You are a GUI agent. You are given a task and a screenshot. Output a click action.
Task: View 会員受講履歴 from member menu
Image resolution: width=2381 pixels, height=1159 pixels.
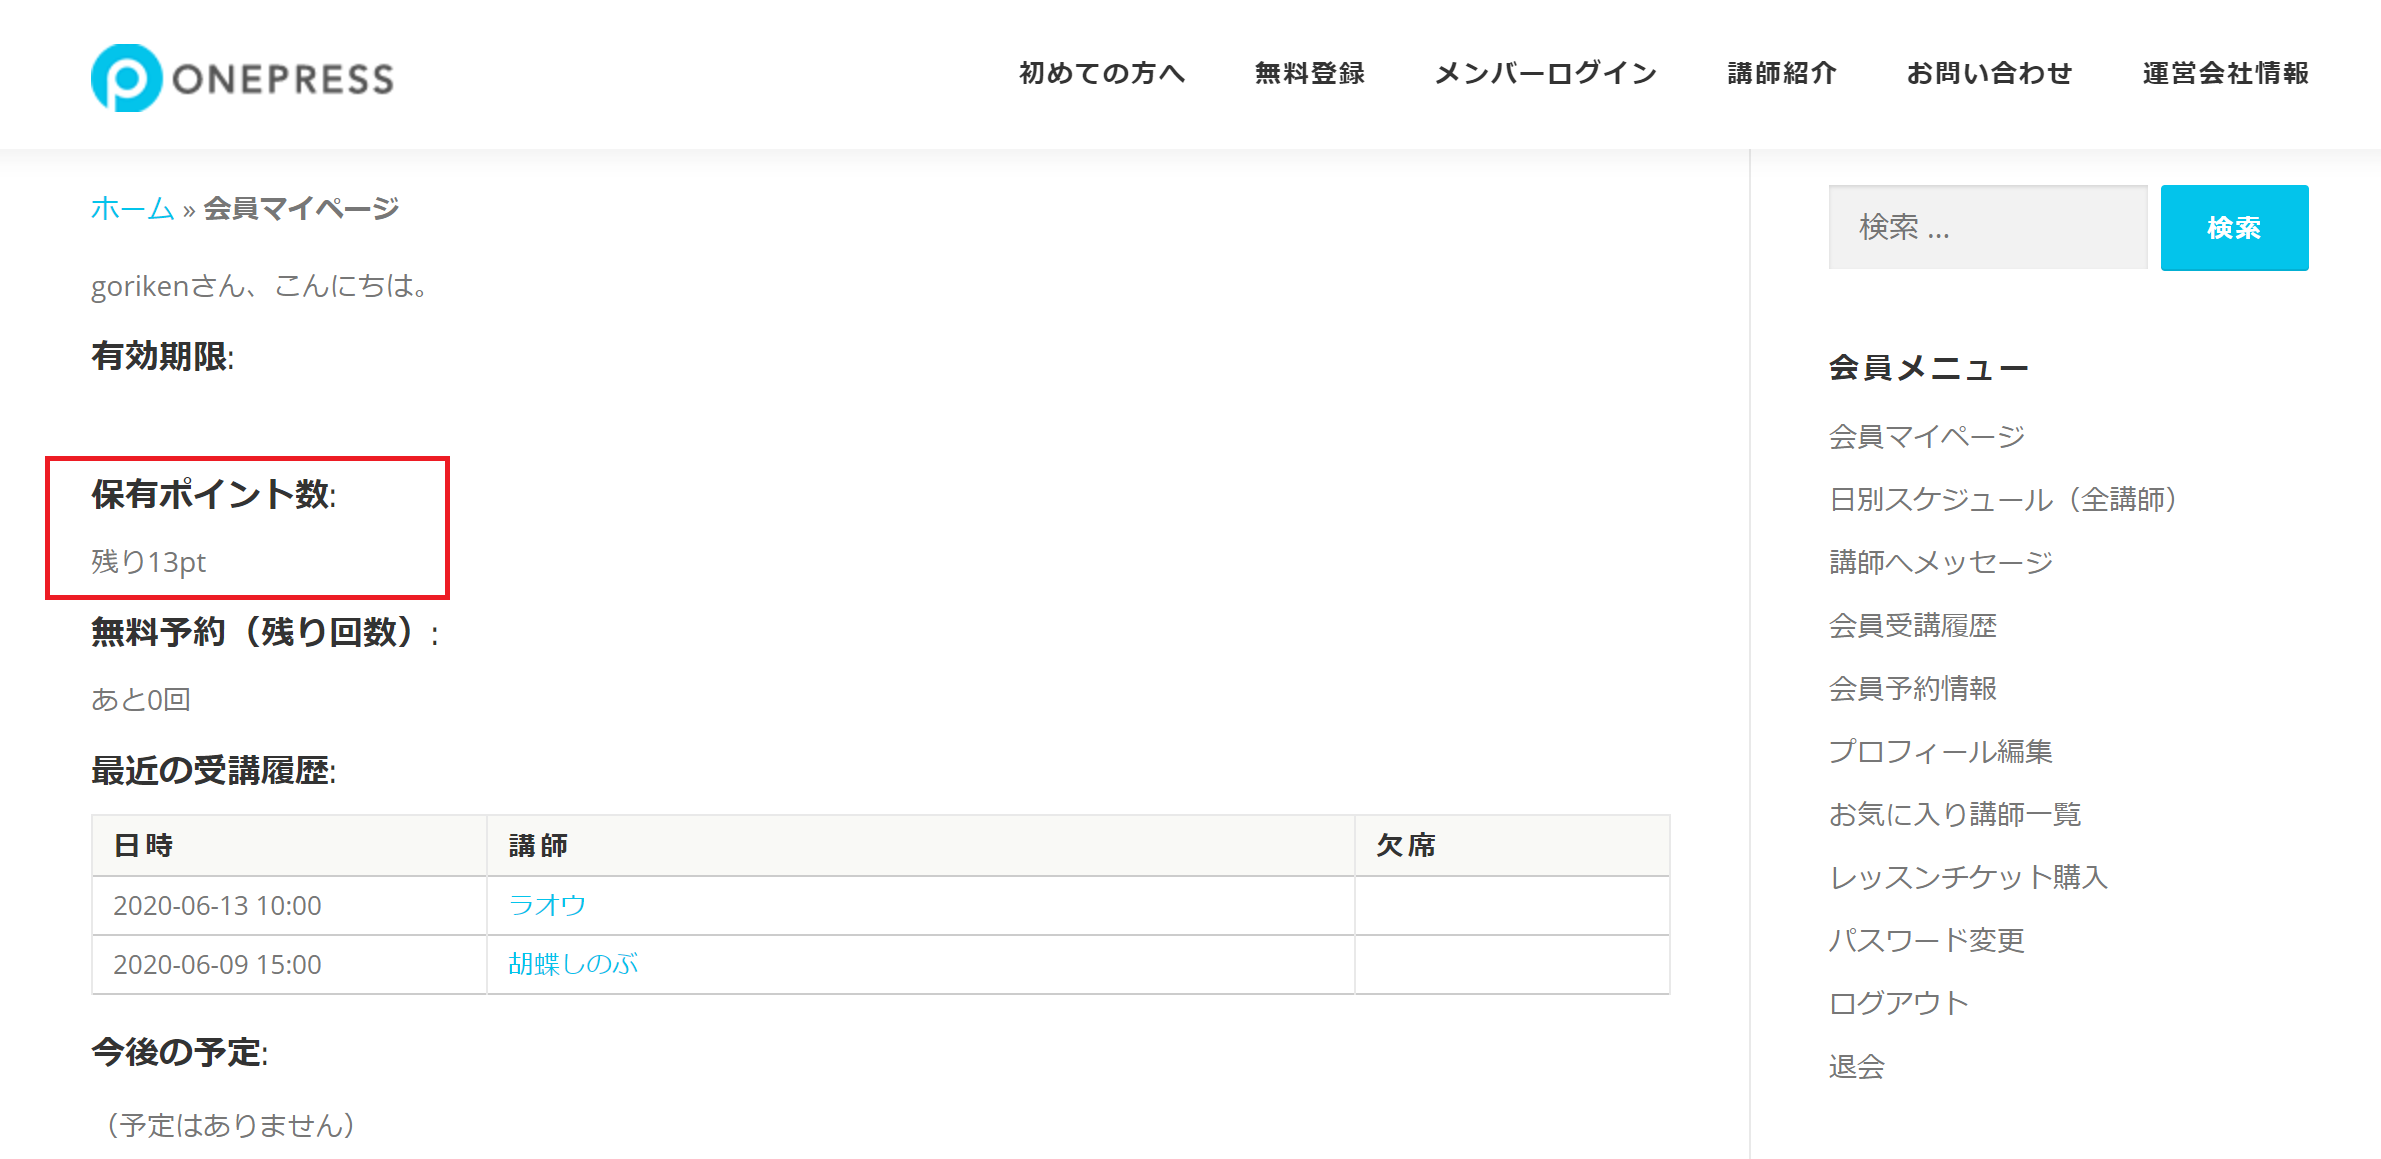(x=1912, y=625)
